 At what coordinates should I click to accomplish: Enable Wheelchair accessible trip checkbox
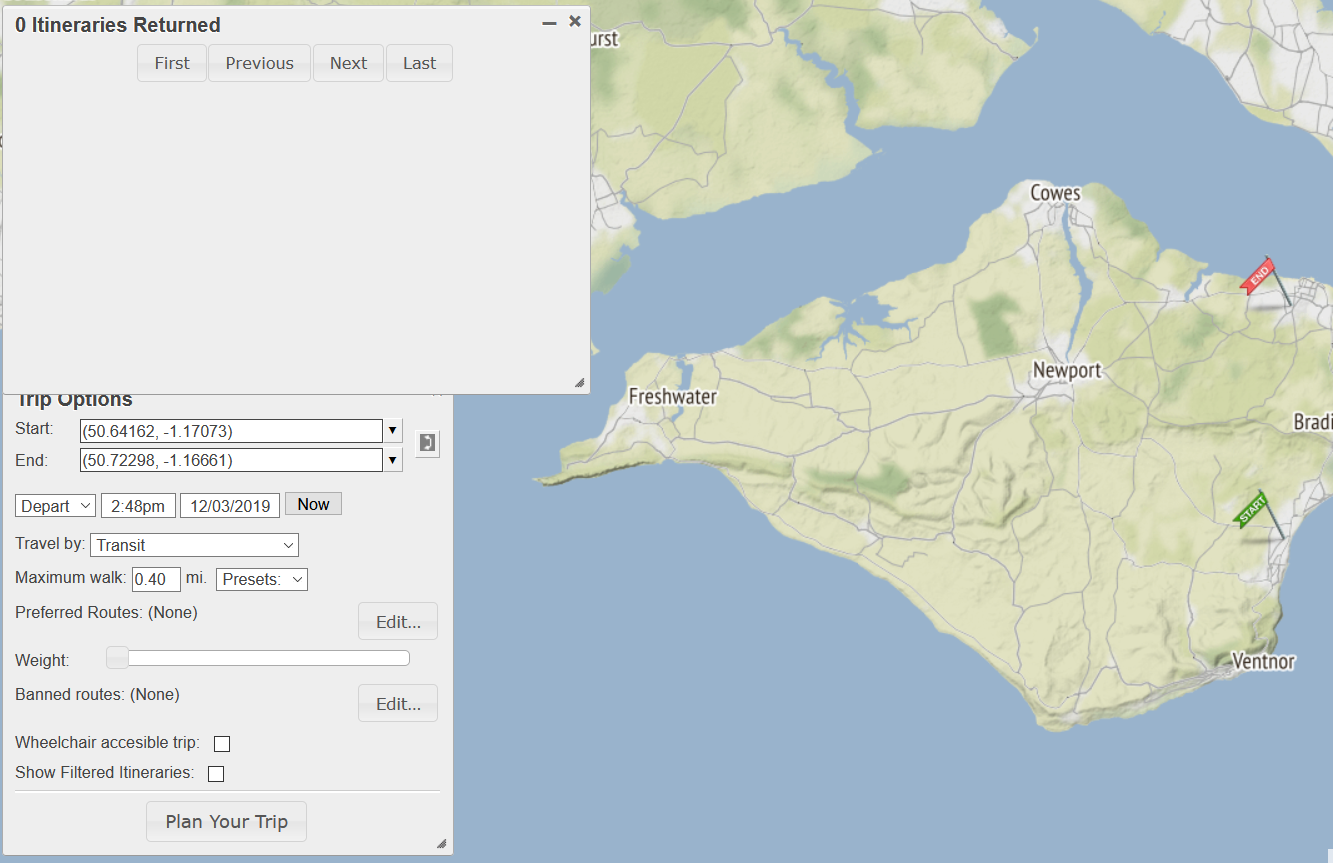(x=222, y=744)
